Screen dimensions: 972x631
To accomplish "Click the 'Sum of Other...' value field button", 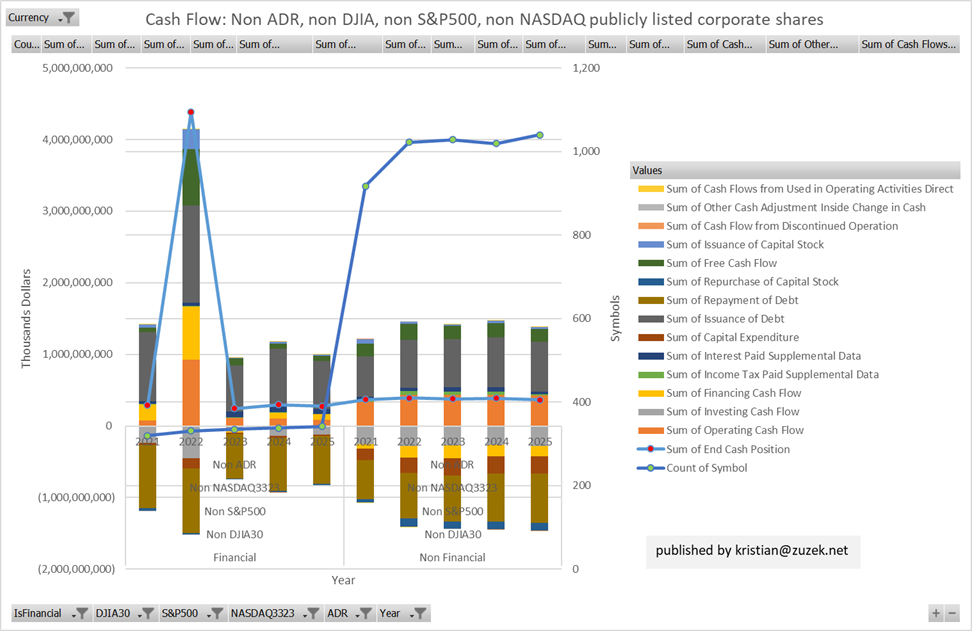I will click(811, 44).
